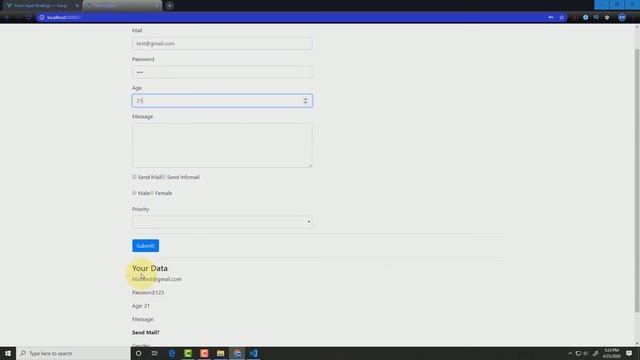Open Task View on the taskbar
Screen dimensions: 640x360
coord(155,353)
